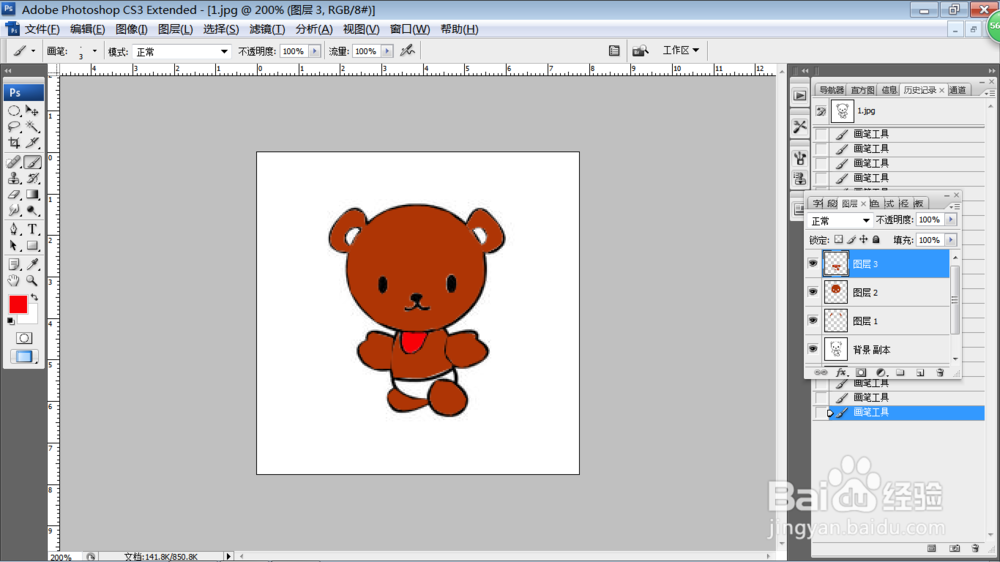Select the Clone Stamp tool
The height and width of the screenshot is (562, 1000).
(14, 179)
